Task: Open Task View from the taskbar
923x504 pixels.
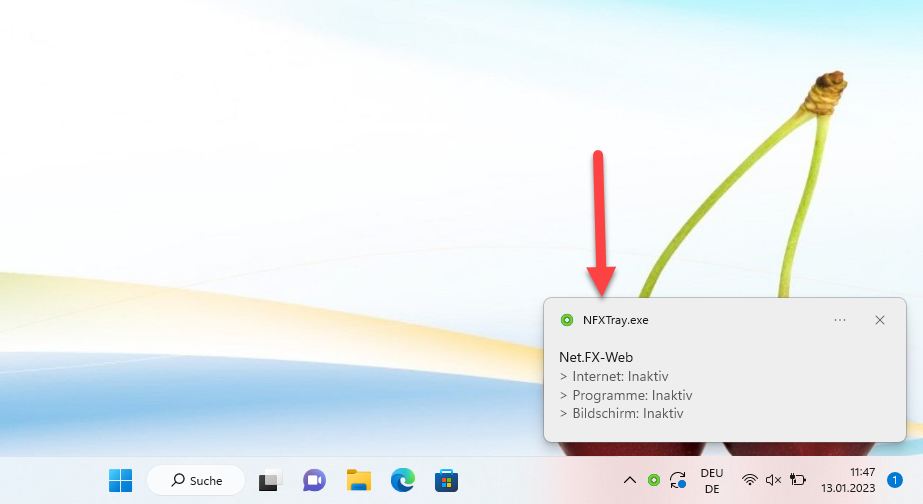Action: coord(270,480)
